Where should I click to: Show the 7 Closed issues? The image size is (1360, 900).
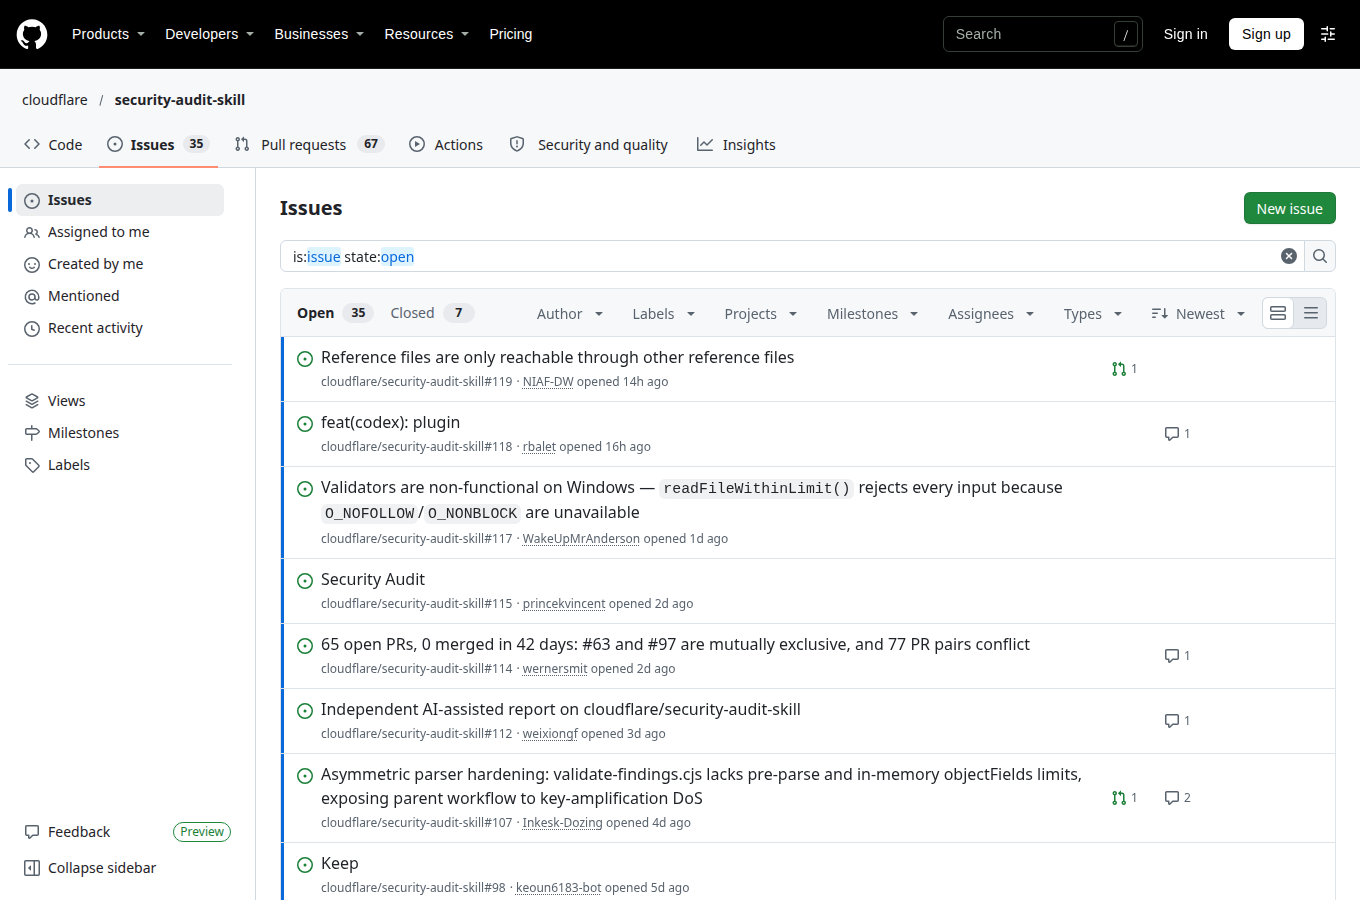(x=432, y=313)
